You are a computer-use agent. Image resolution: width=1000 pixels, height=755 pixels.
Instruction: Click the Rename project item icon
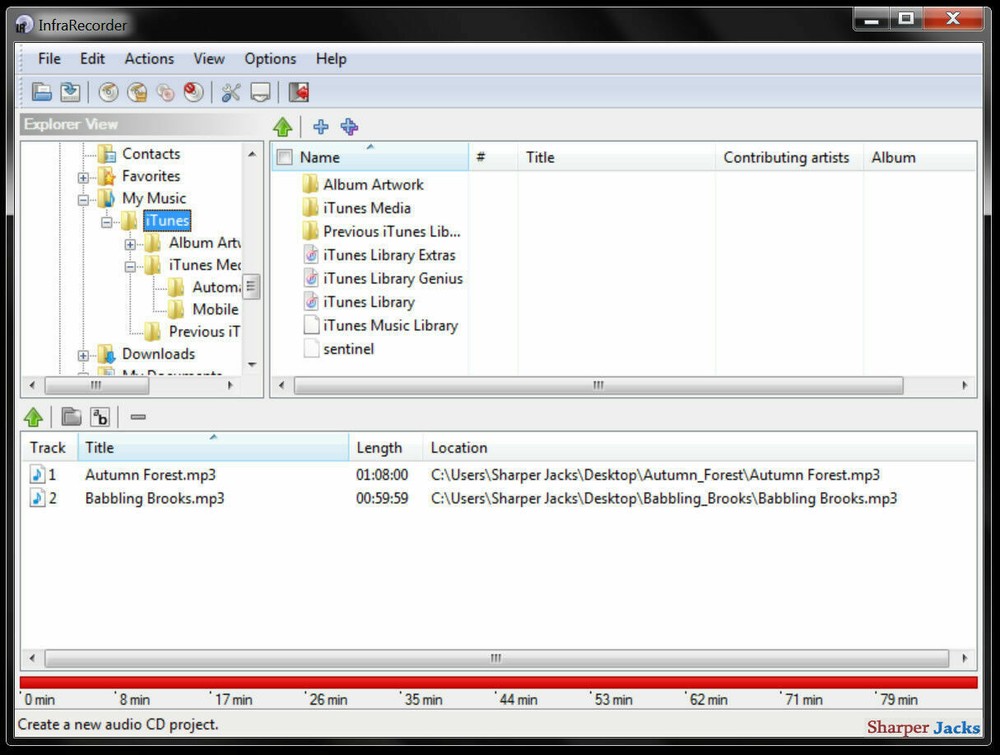click(x=99, y=417)
